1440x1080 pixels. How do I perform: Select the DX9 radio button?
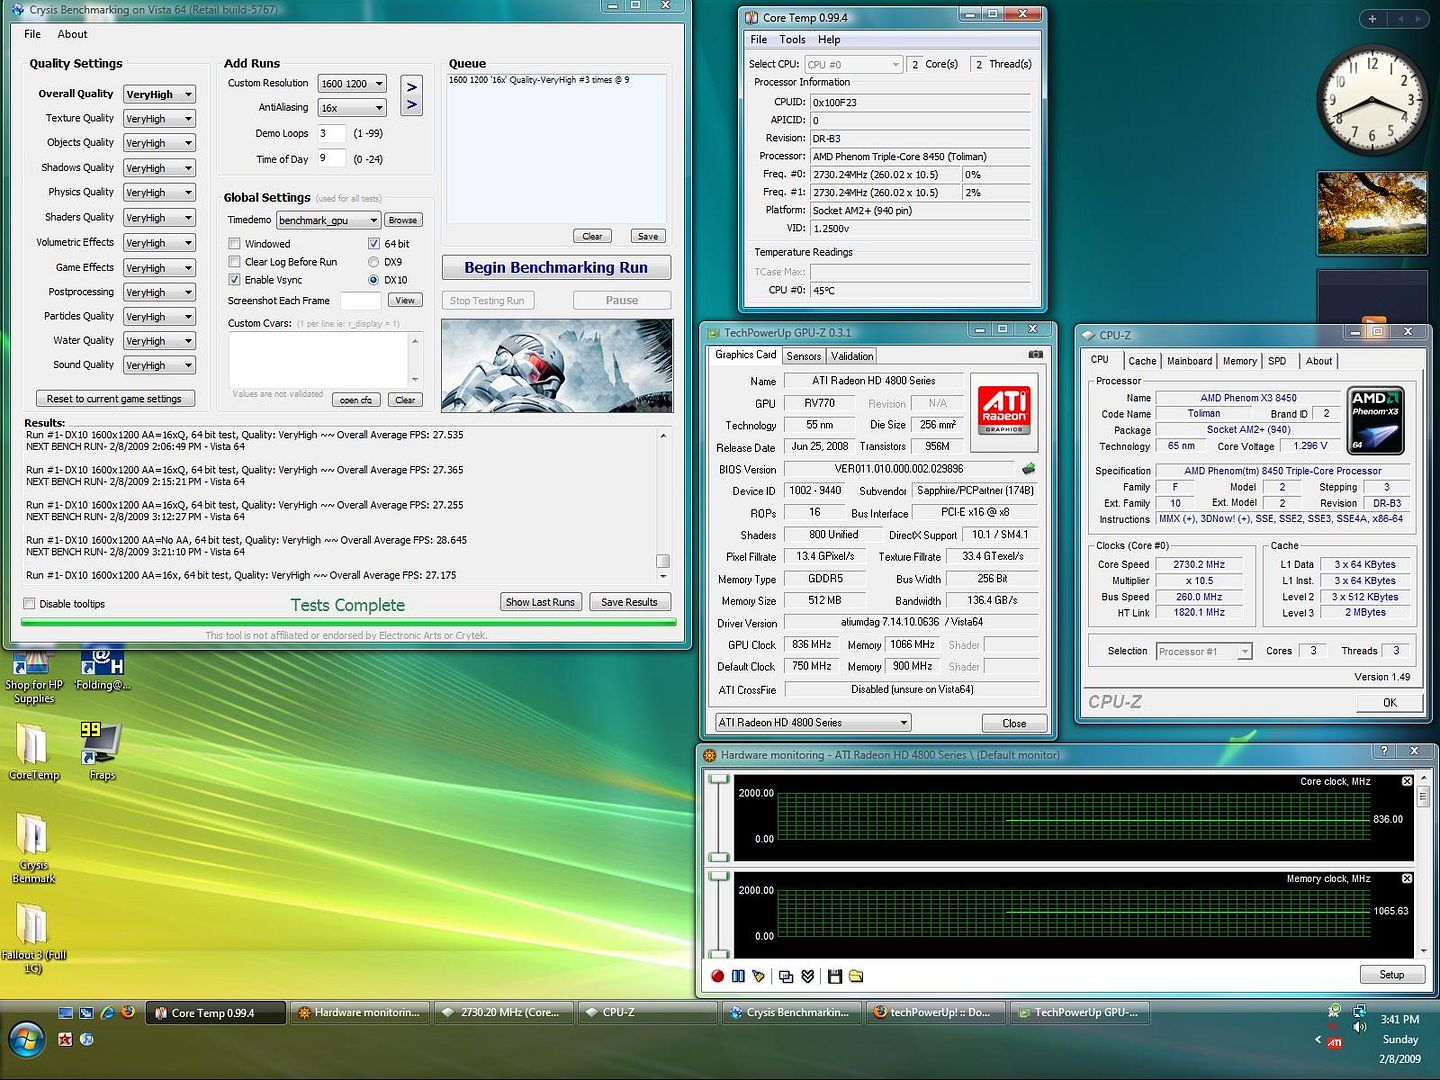pyautogui.click(x=374, y=261)
